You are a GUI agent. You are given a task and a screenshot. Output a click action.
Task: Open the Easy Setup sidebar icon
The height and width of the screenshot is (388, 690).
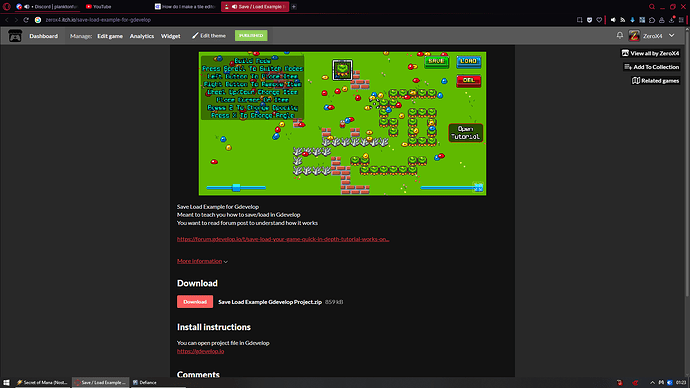[681, 20]
